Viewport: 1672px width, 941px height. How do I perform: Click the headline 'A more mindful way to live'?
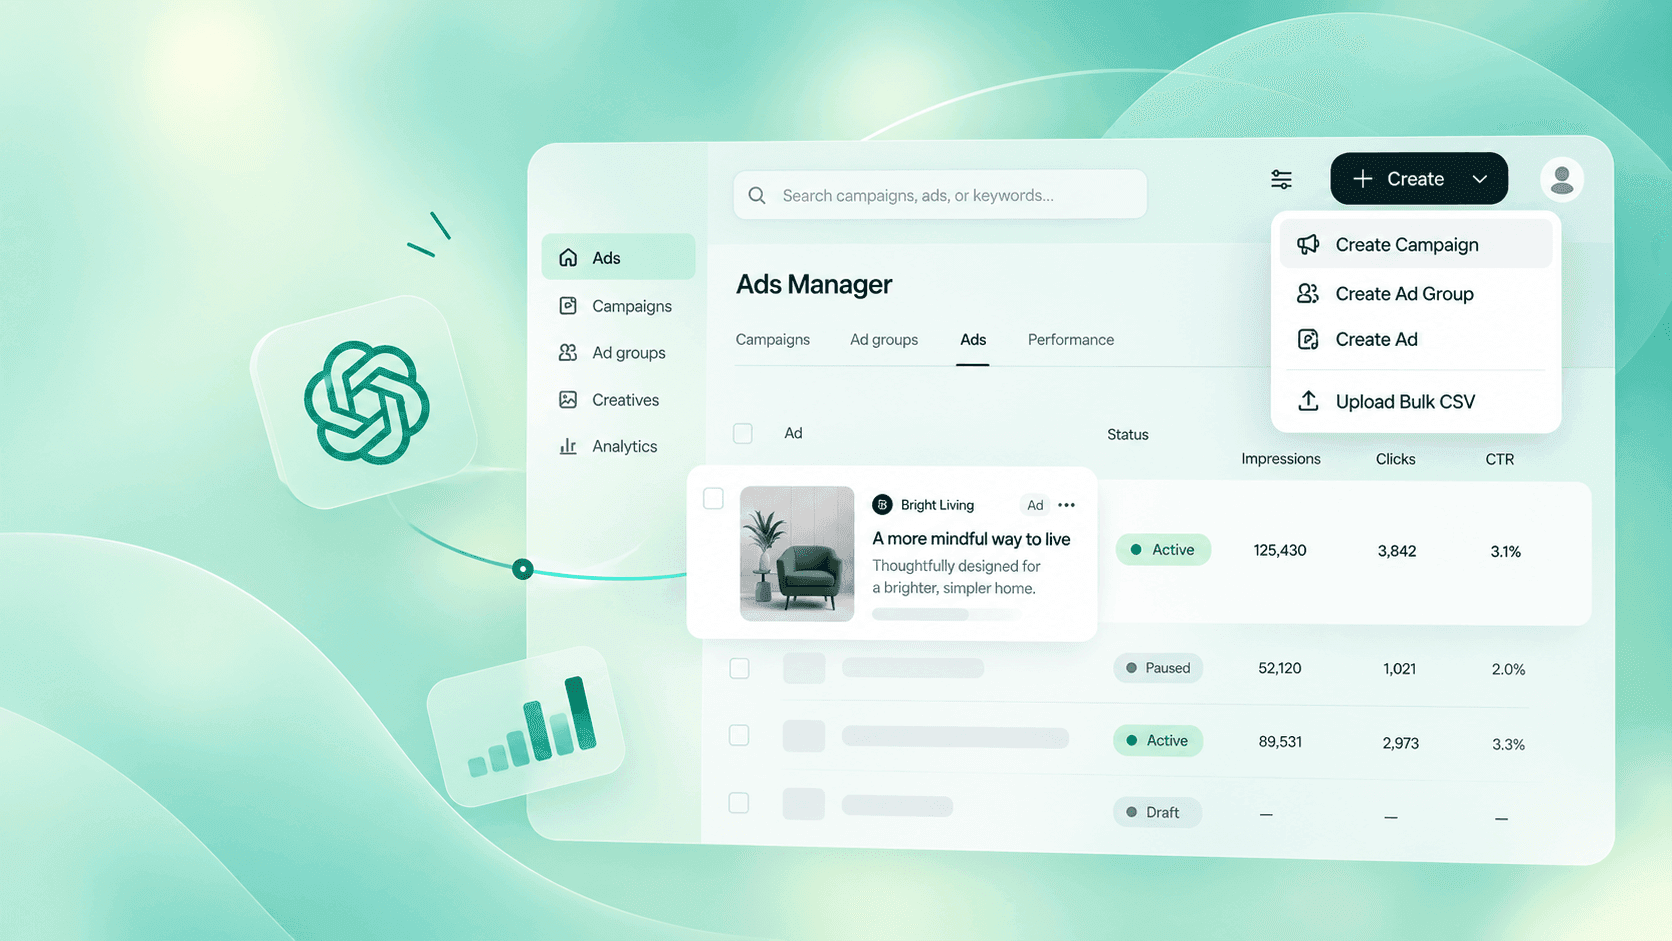[x=971, y=539]
